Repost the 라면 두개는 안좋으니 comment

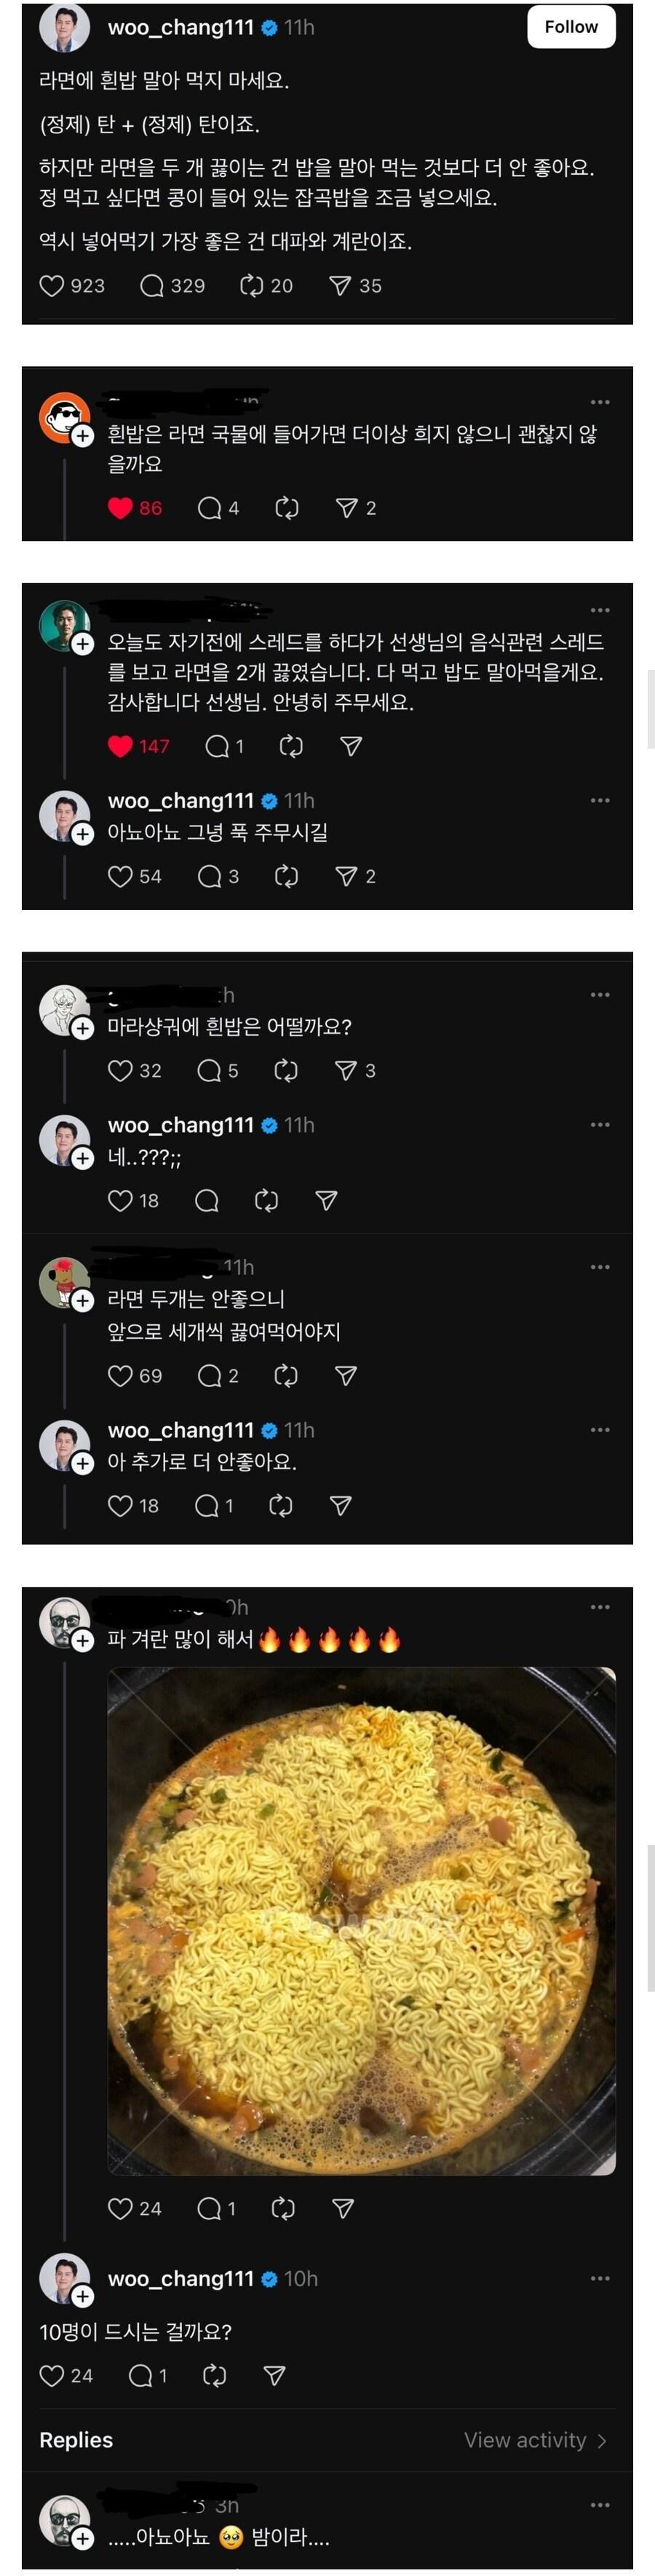click(286, 1376)
